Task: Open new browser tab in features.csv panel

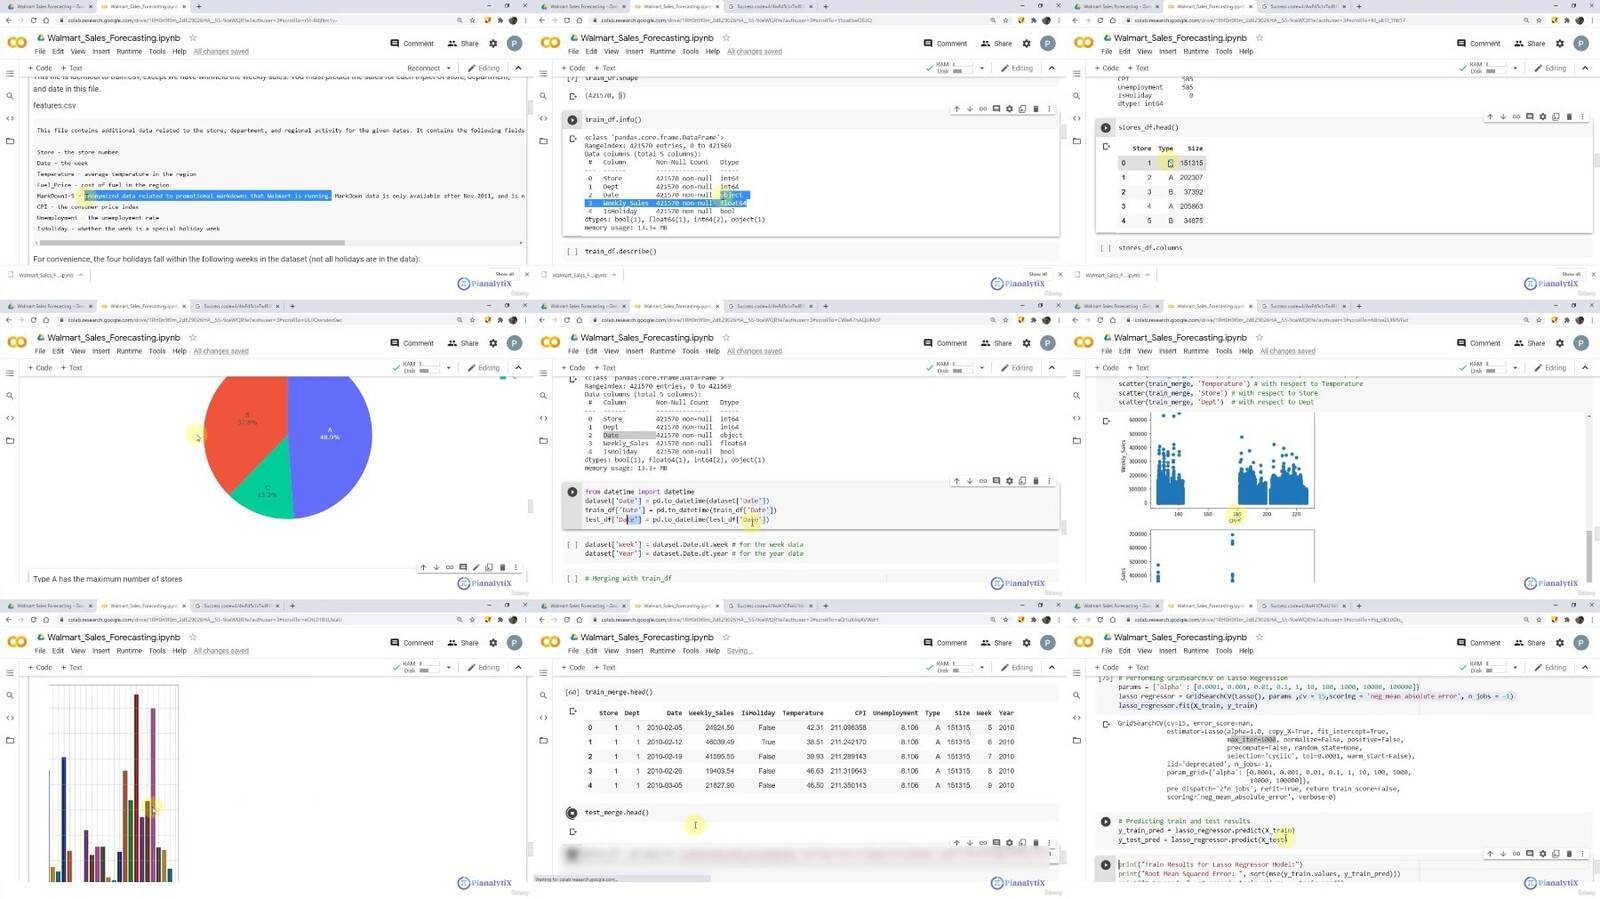Action: coord(199,6)
